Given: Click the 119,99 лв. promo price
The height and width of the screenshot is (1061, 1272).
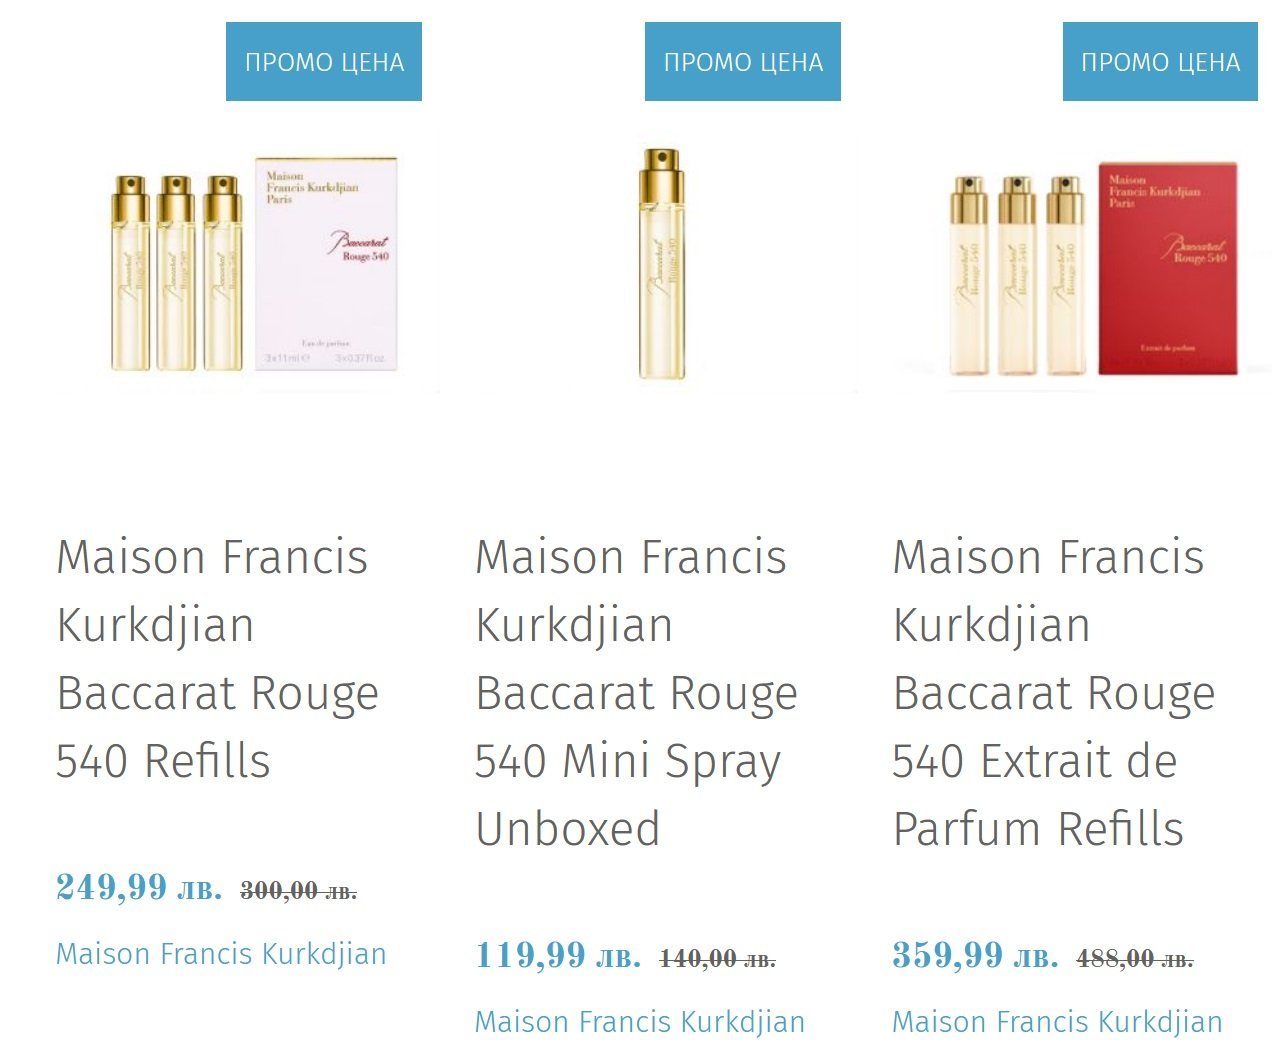Looking at the screenshot, I should tap(558, 955).
